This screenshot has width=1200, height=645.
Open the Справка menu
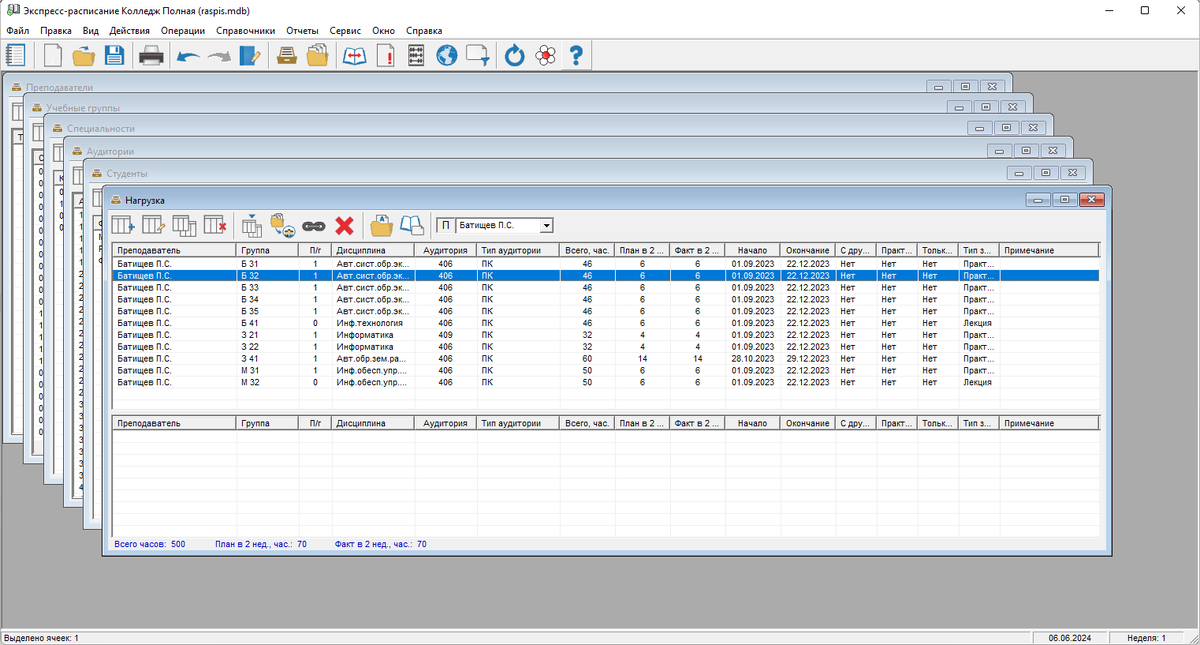tap(424, 31)
